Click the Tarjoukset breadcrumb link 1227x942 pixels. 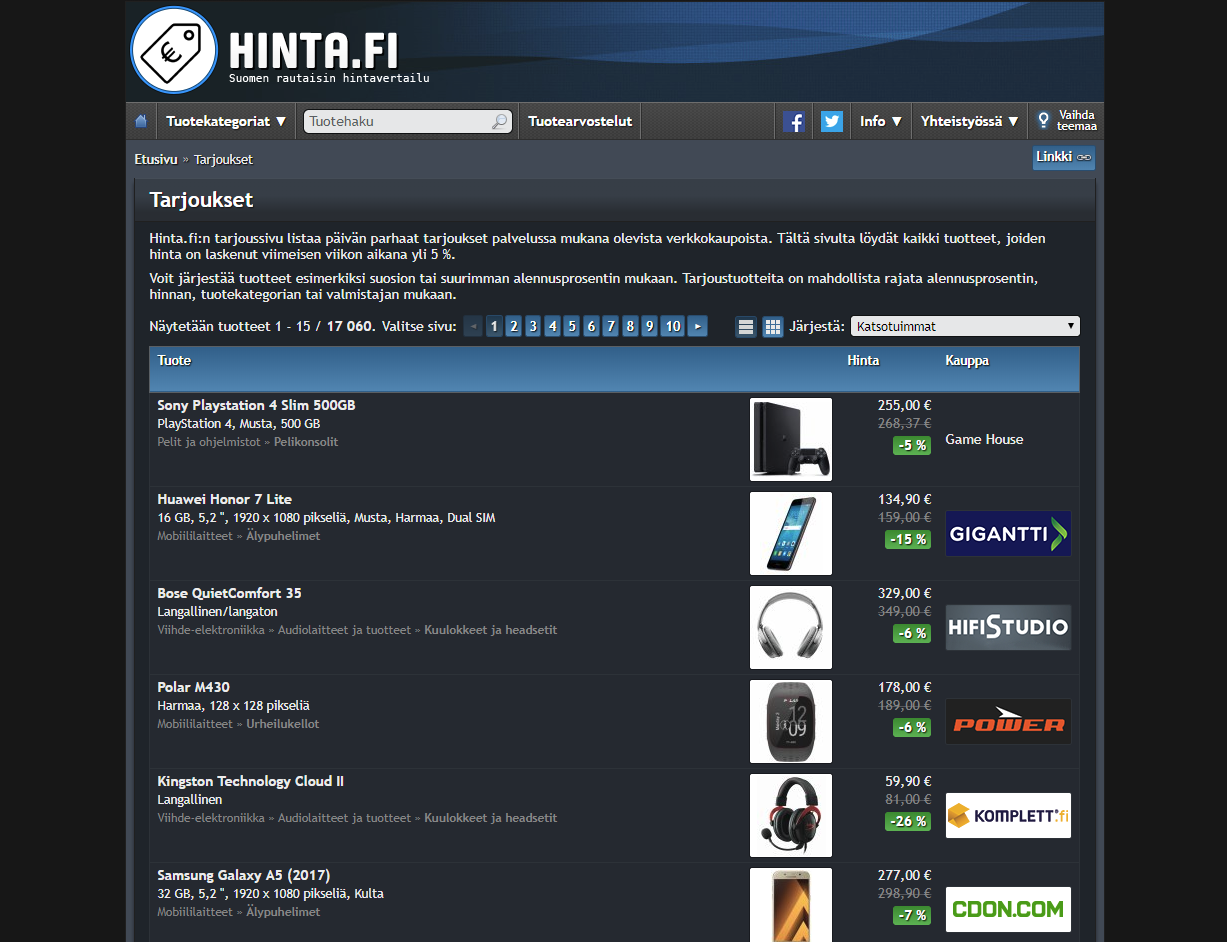[x=223, y=159]
